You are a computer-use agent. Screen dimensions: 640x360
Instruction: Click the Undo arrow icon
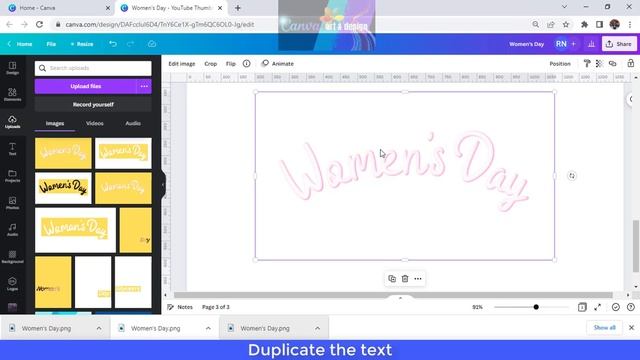click(x=113, y=44)
